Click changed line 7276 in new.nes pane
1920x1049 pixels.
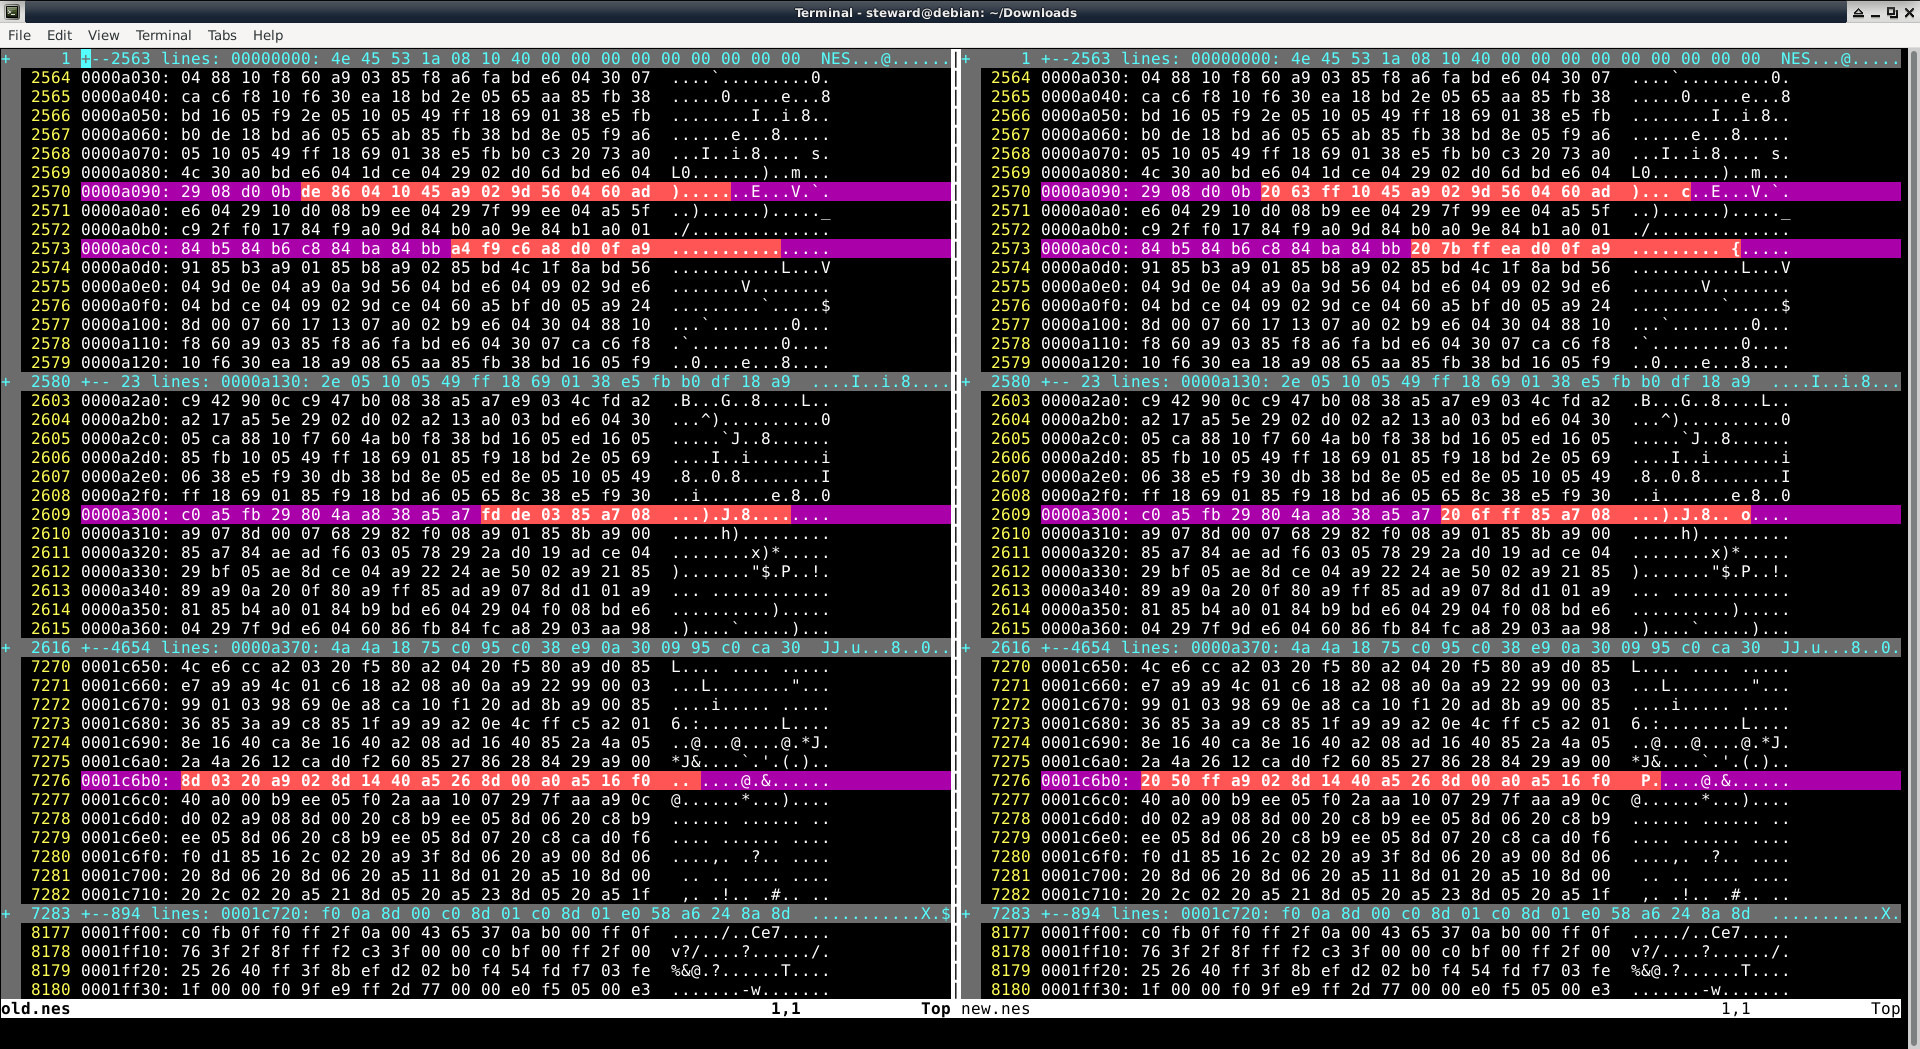pos(1431,781)
